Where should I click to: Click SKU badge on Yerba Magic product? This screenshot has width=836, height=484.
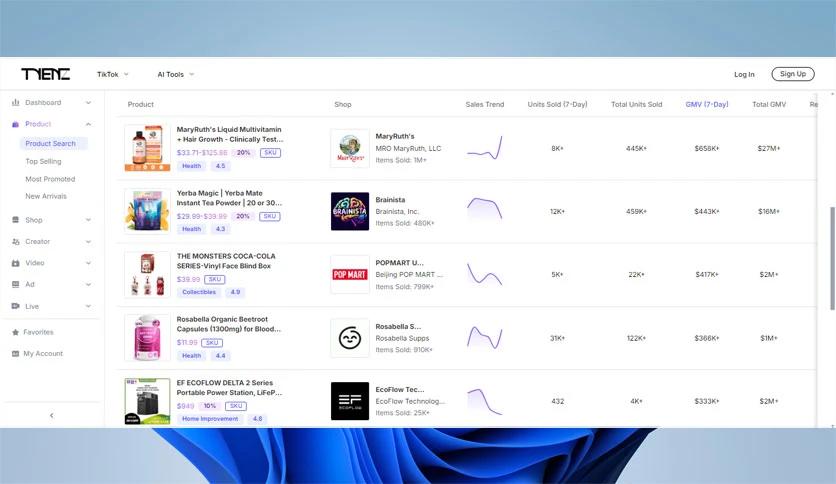pyautogui.click(x=270, y=216)
